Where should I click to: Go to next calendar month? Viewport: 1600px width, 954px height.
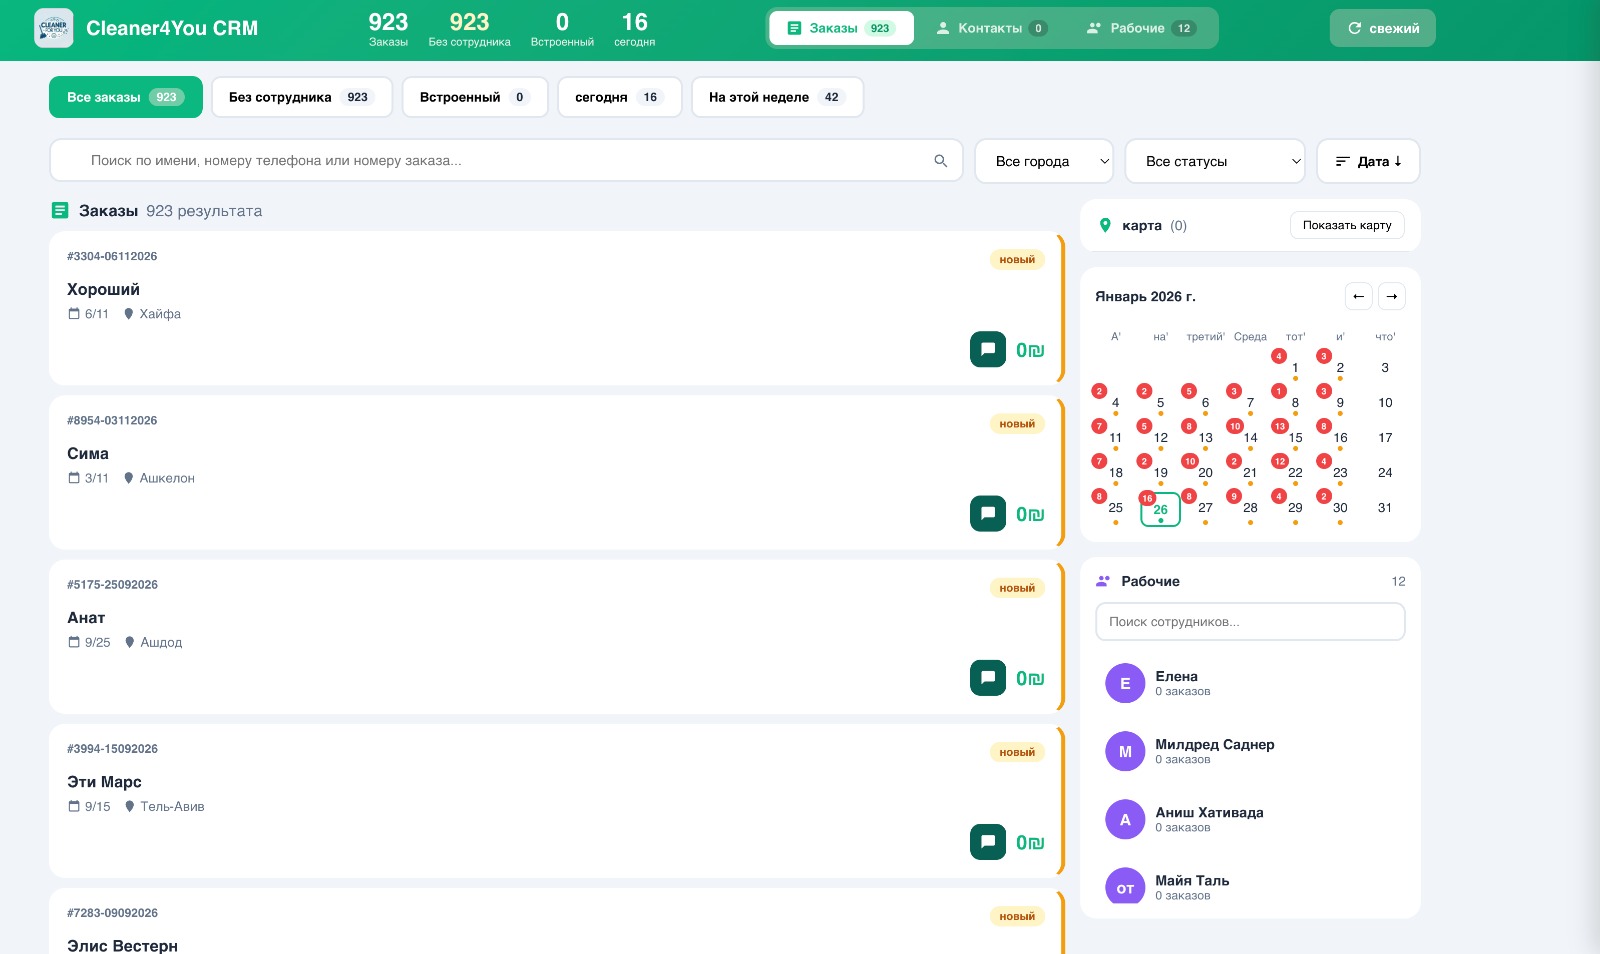[1392, 296]
